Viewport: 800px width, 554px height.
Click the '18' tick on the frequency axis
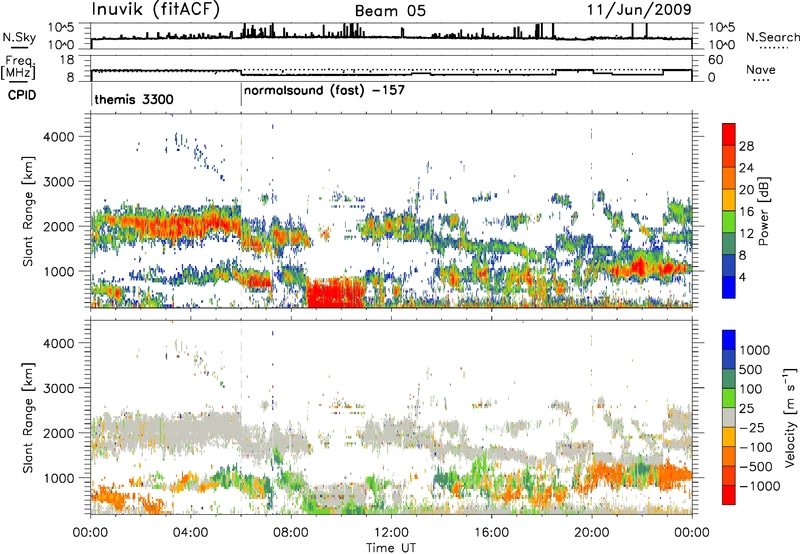coord(67,60)
